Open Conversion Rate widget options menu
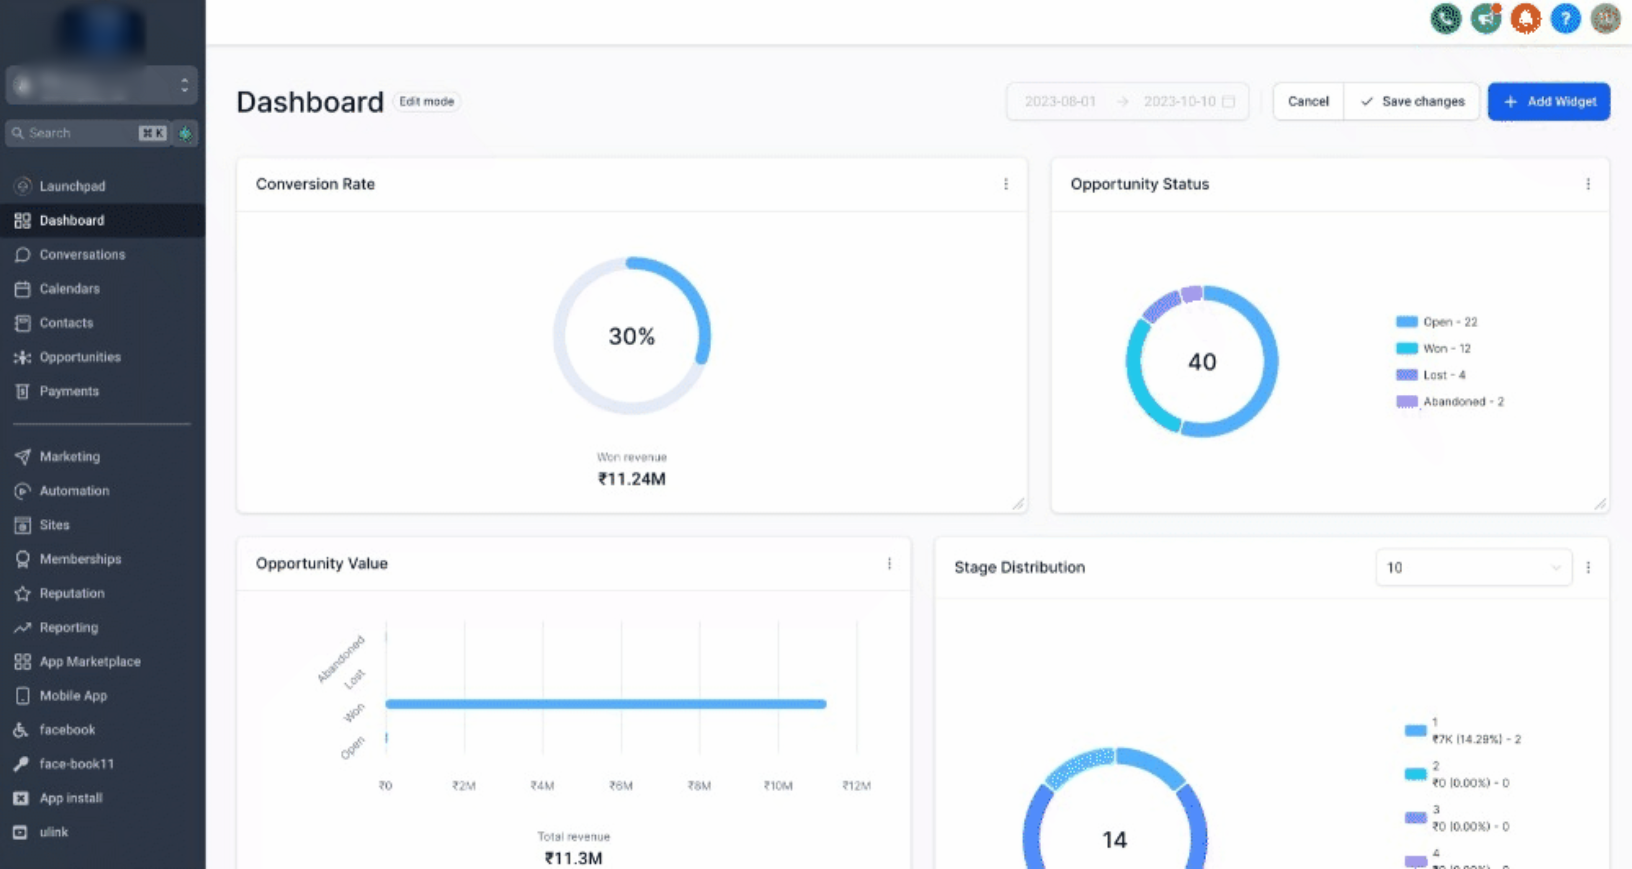This screenshot has width=1632, height=869. point(1006,184)
